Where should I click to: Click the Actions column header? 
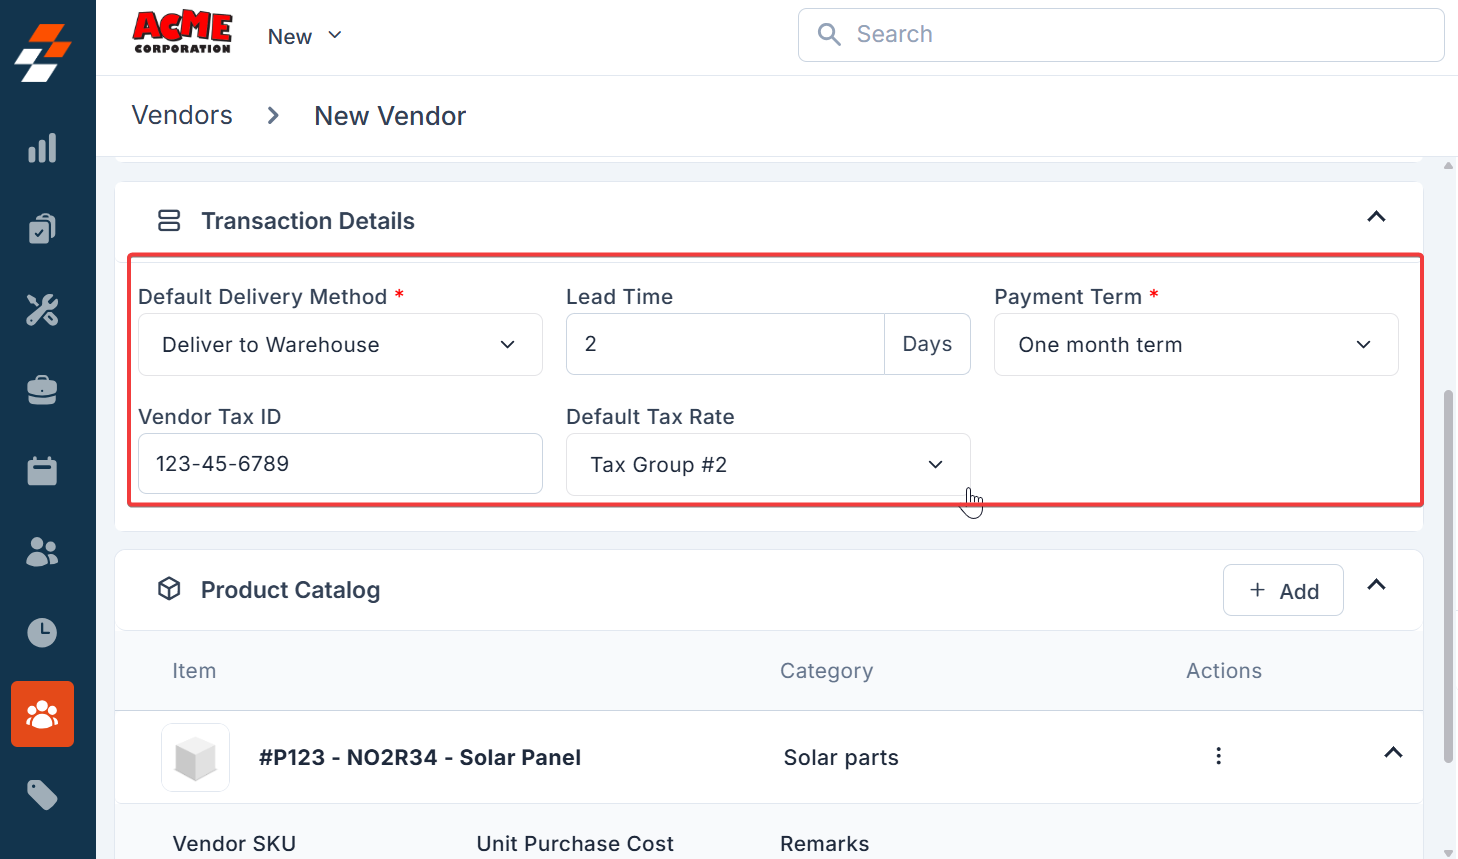point(1224,671)
